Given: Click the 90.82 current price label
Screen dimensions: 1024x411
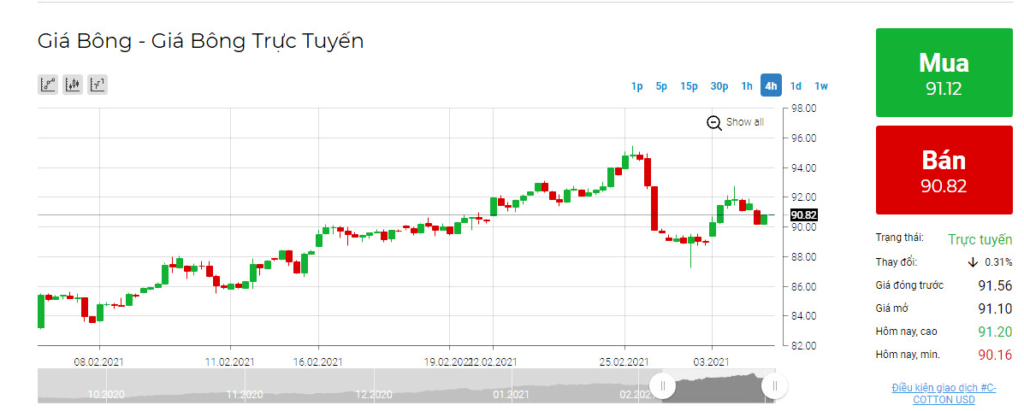Looking at the screenshot, I should pos(804,215).
